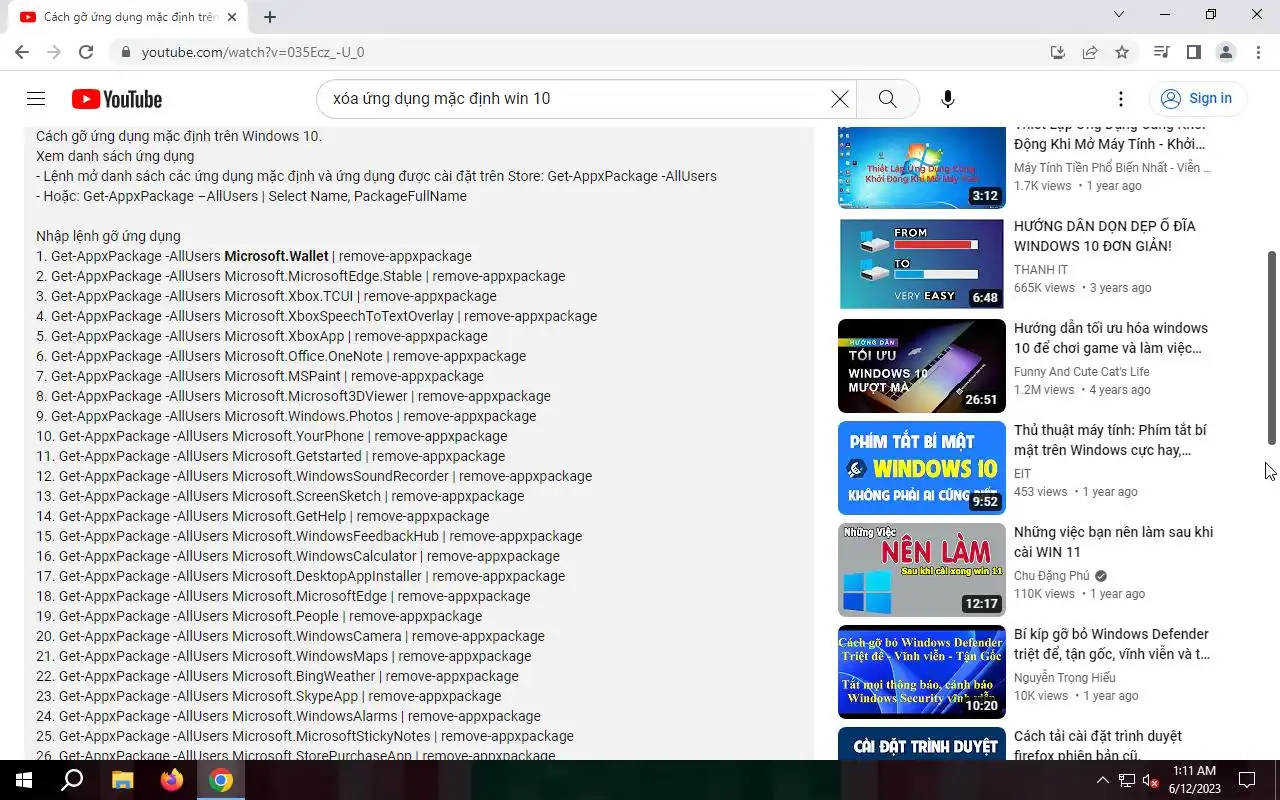Share this page icon

pos(1090,52)
